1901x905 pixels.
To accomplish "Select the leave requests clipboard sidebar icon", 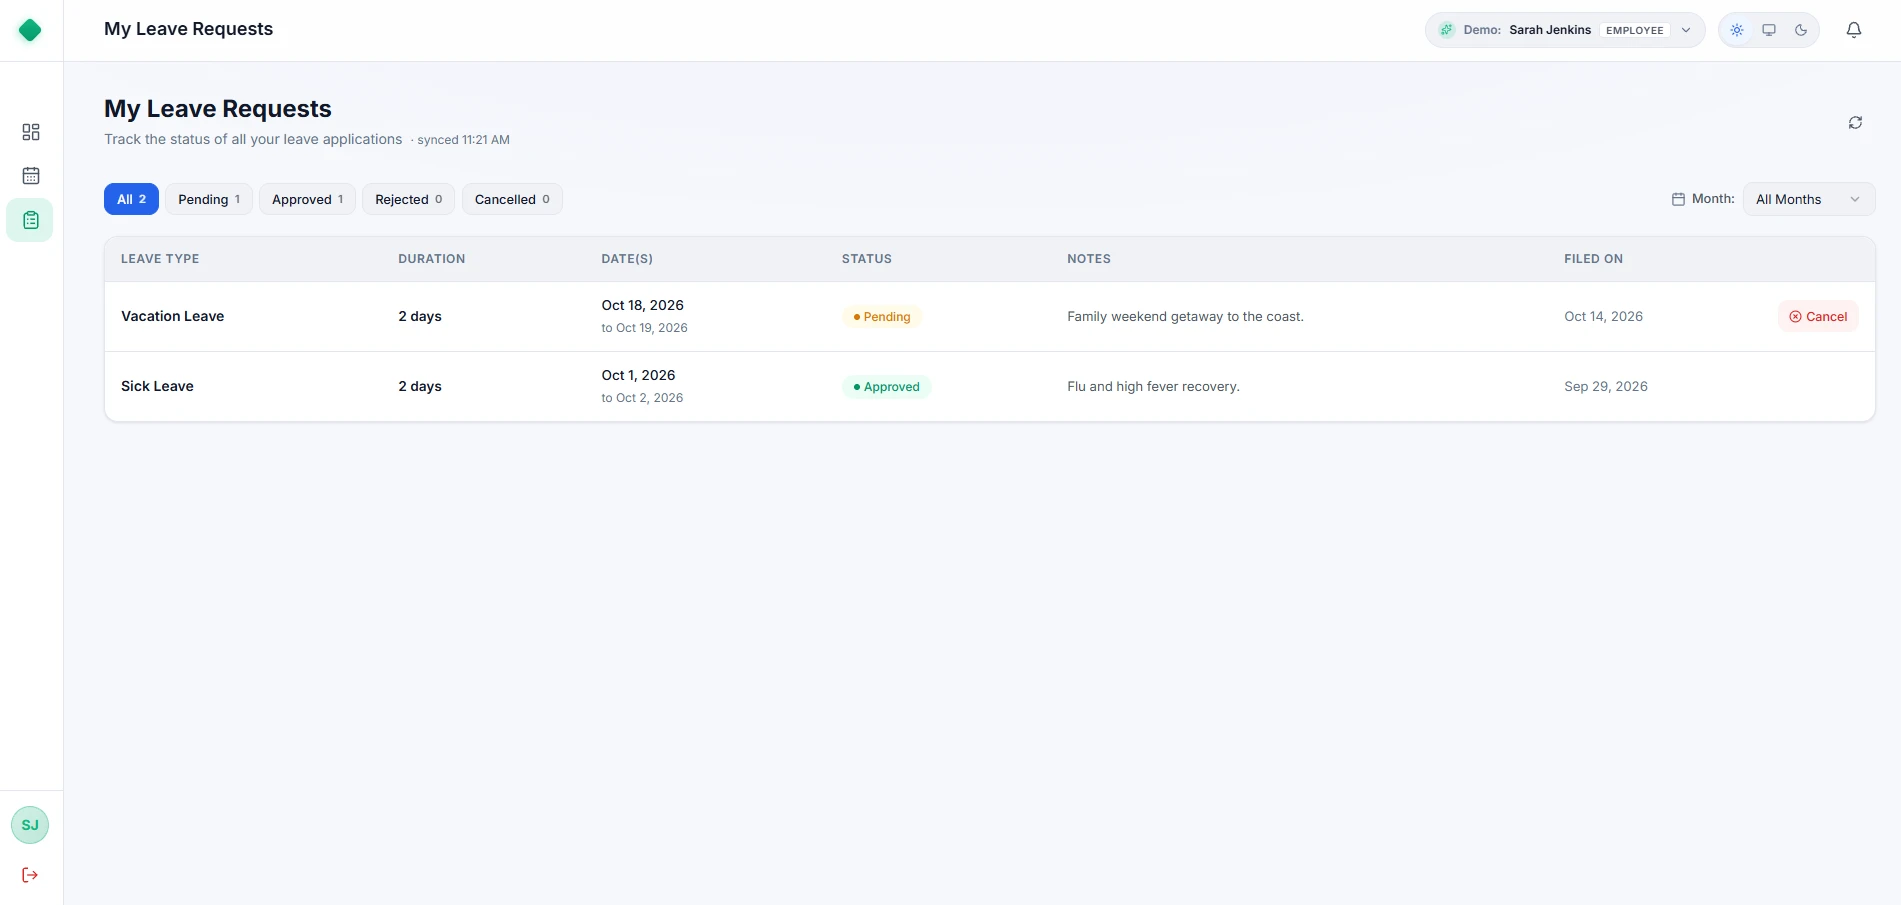I will tap(31, 220).
